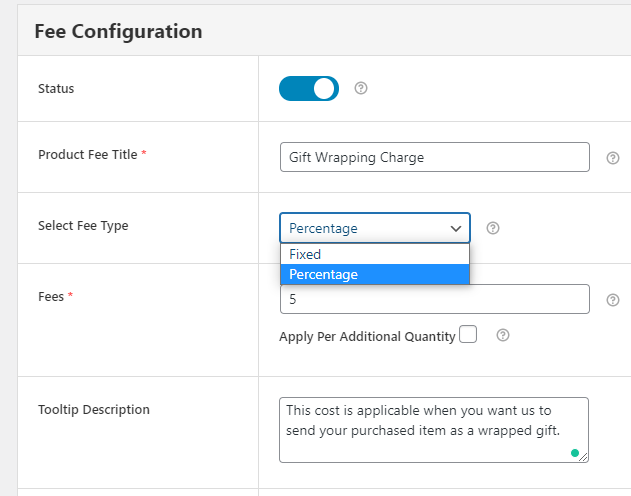Click help icon beside Select Fee Type dropdown
This screenshot has height=496, width=631.
(x=492, y=228)
